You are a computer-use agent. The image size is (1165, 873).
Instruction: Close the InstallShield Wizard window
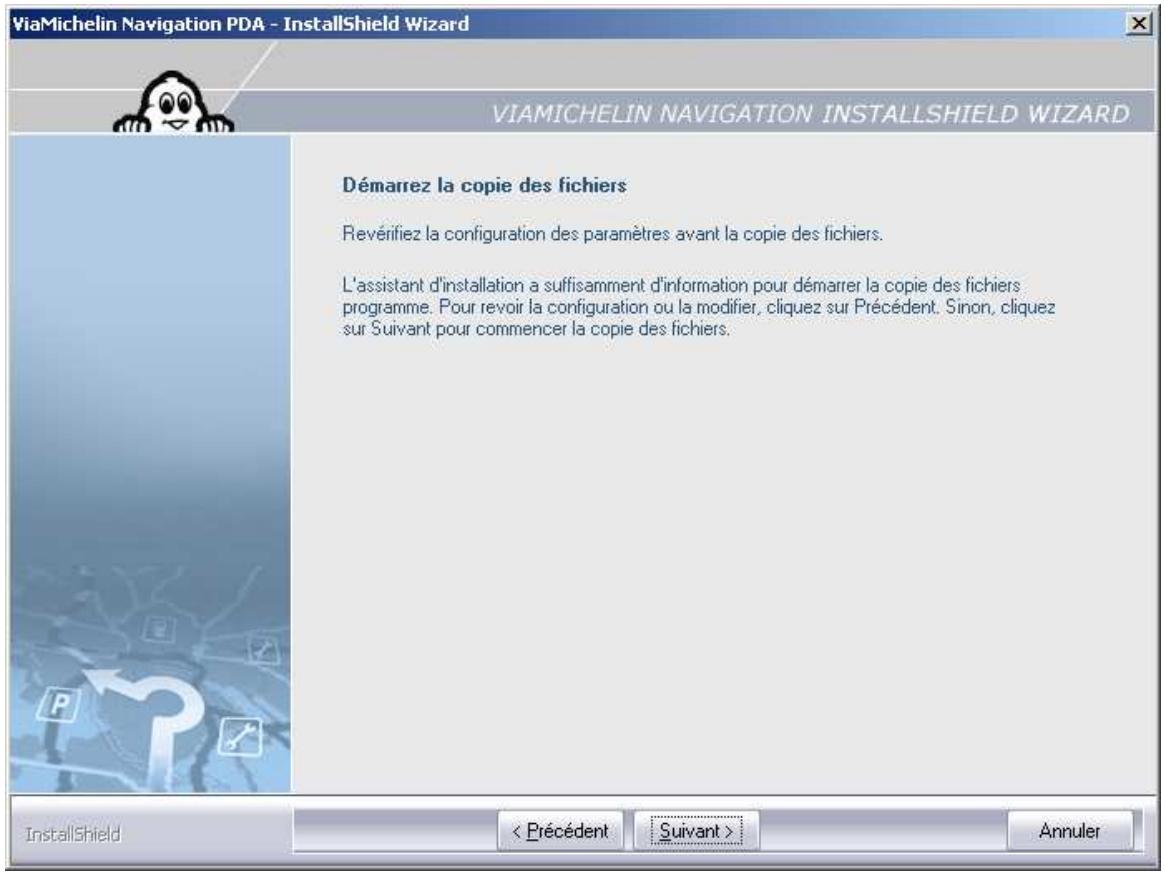point(1139,24)
